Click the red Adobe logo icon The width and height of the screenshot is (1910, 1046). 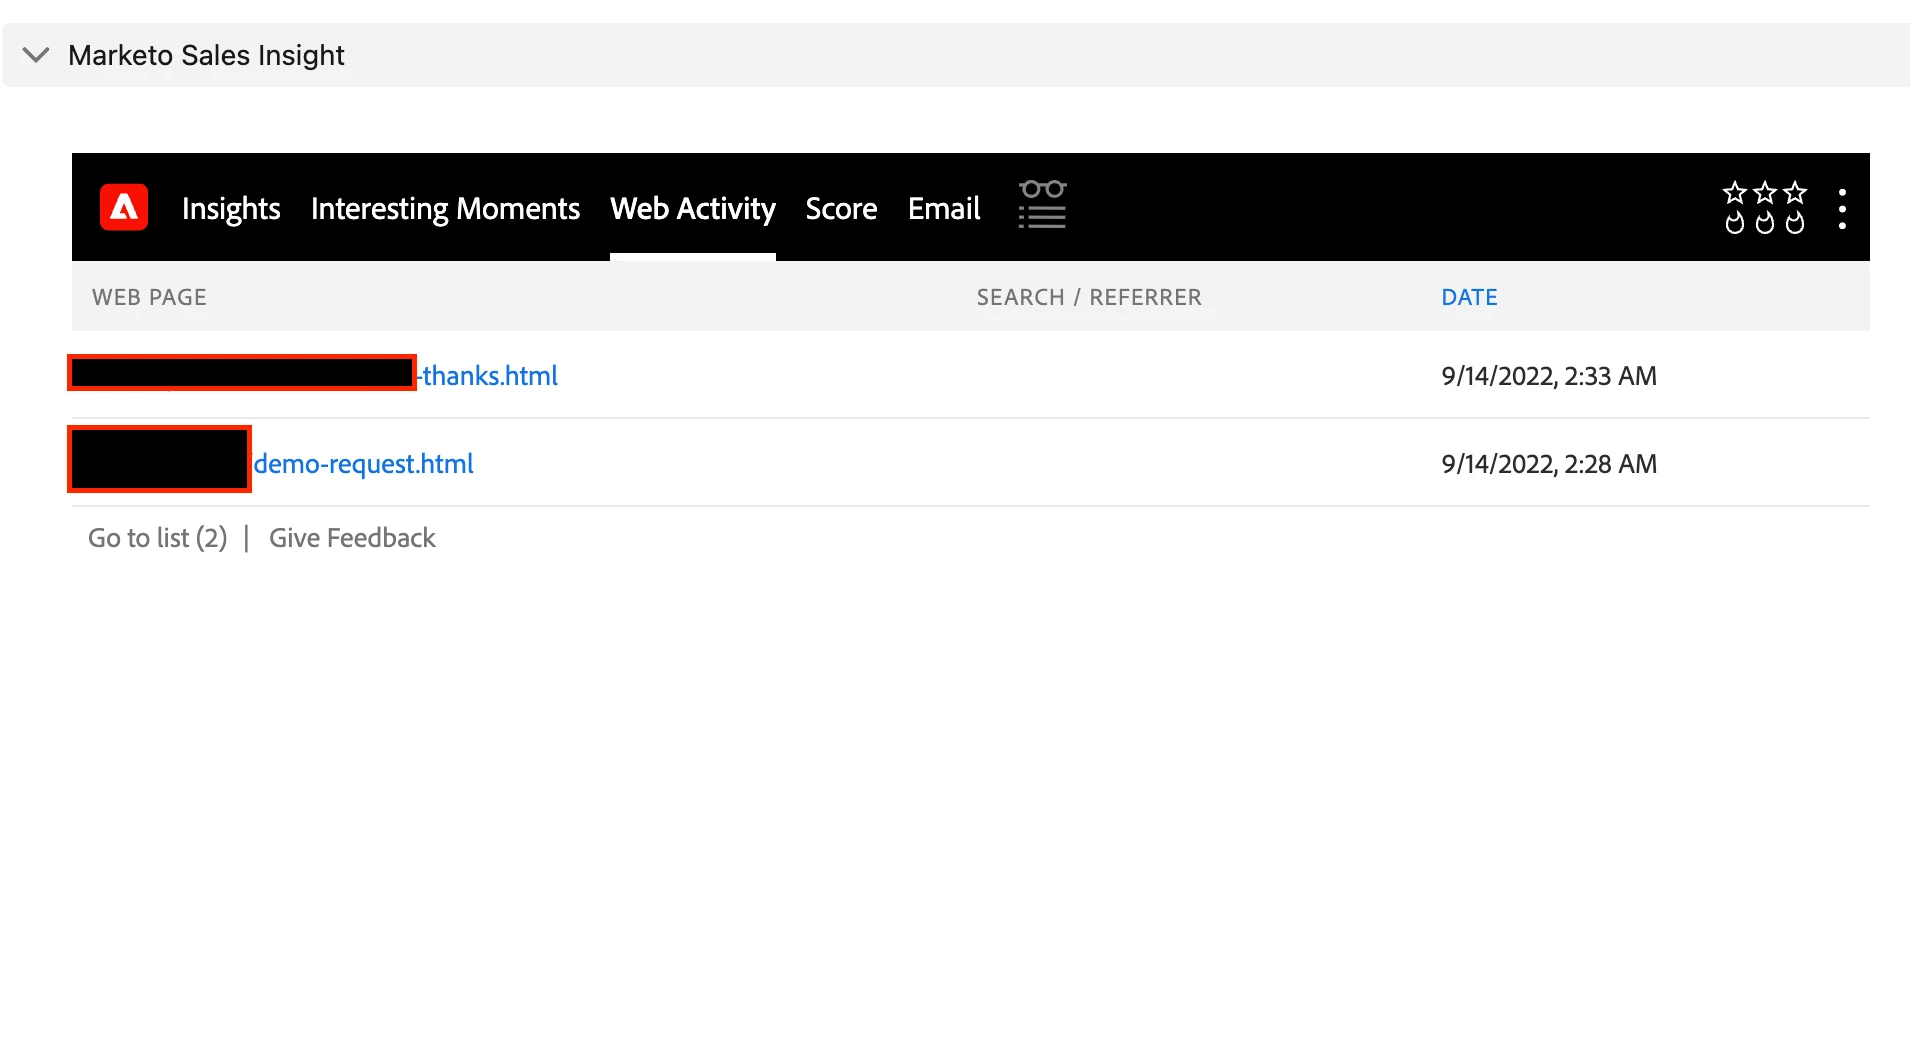[124, 207]
